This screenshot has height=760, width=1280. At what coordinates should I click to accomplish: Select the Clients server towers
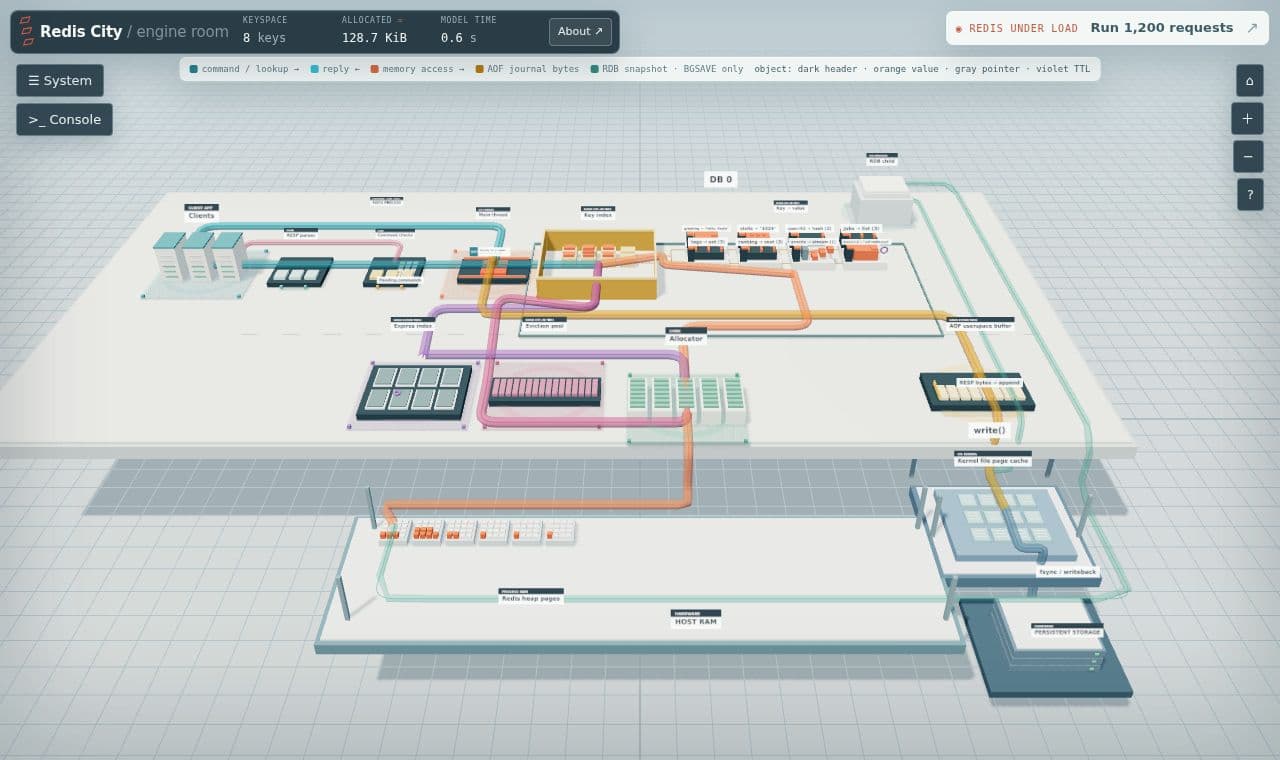(x=198, y=257)
